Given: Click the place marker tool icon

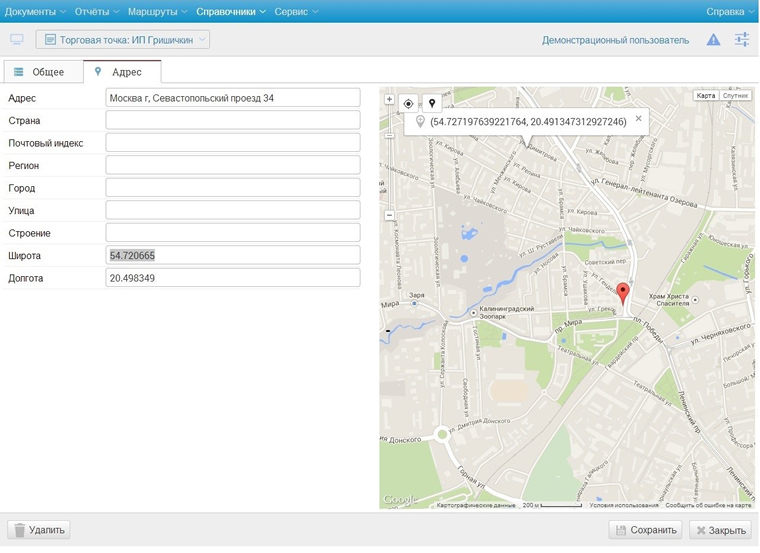Looking at the screenshot, I should (432, 103).
